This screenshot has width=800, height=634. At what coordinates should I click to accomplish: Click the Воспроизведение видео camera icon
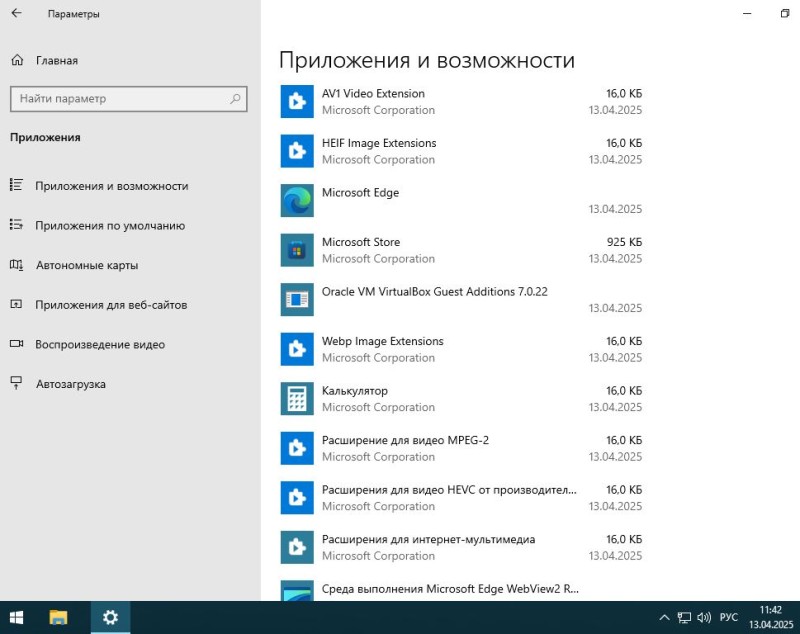point(16,343)
